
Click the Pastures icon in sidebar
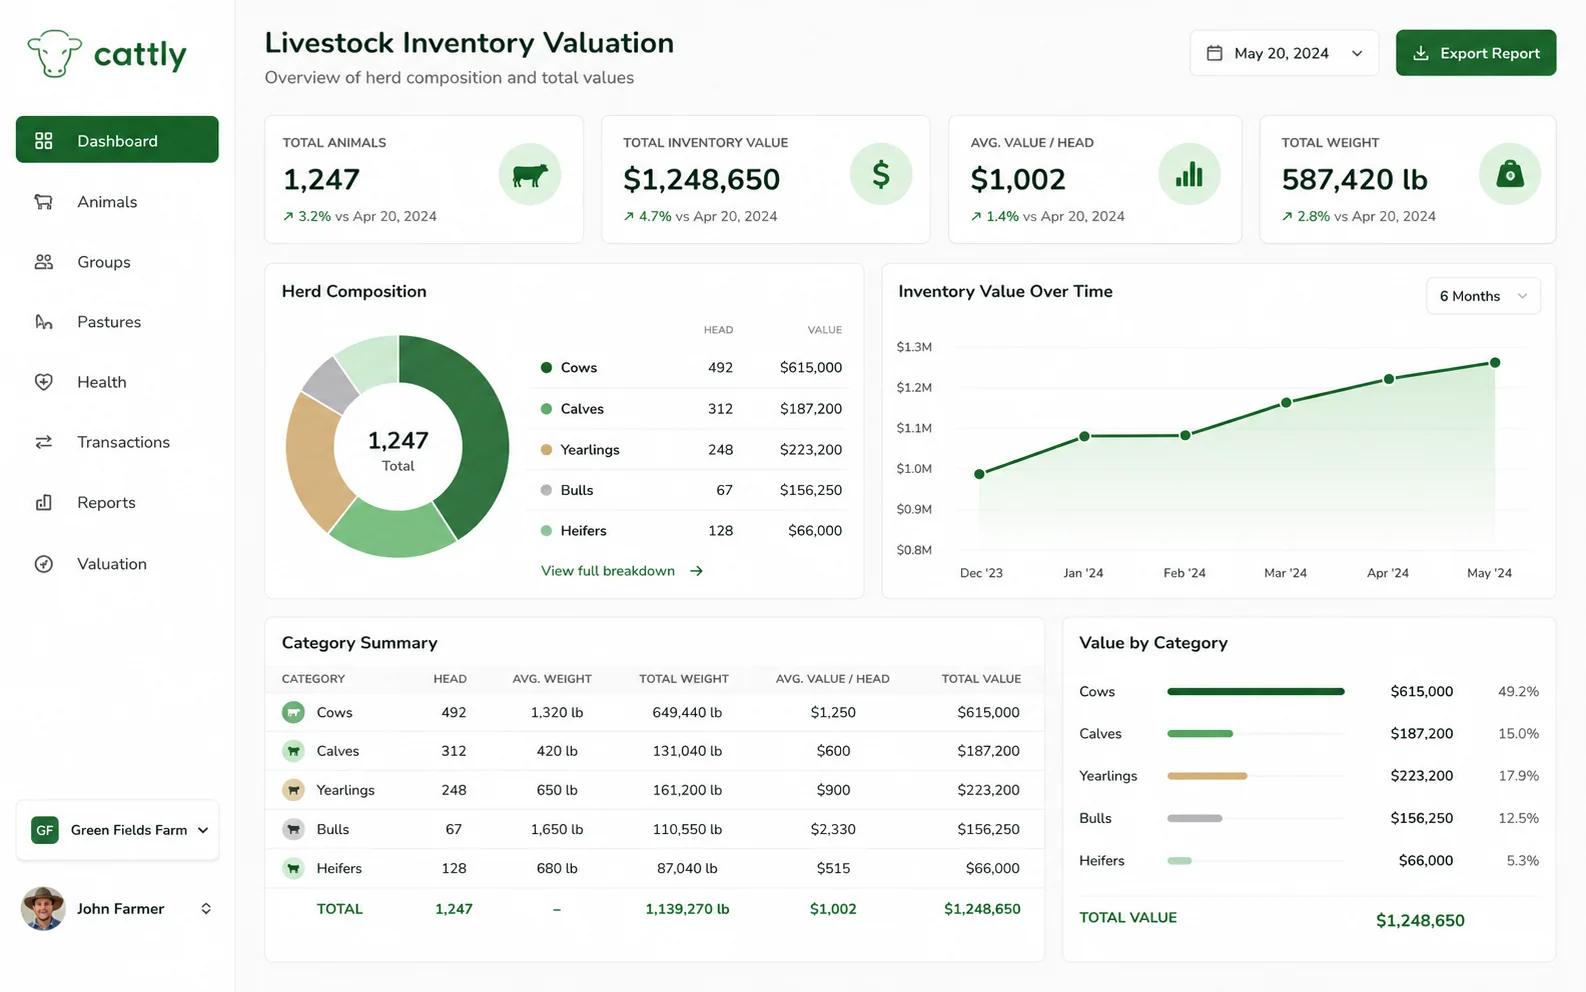click(x=44, y=322)
